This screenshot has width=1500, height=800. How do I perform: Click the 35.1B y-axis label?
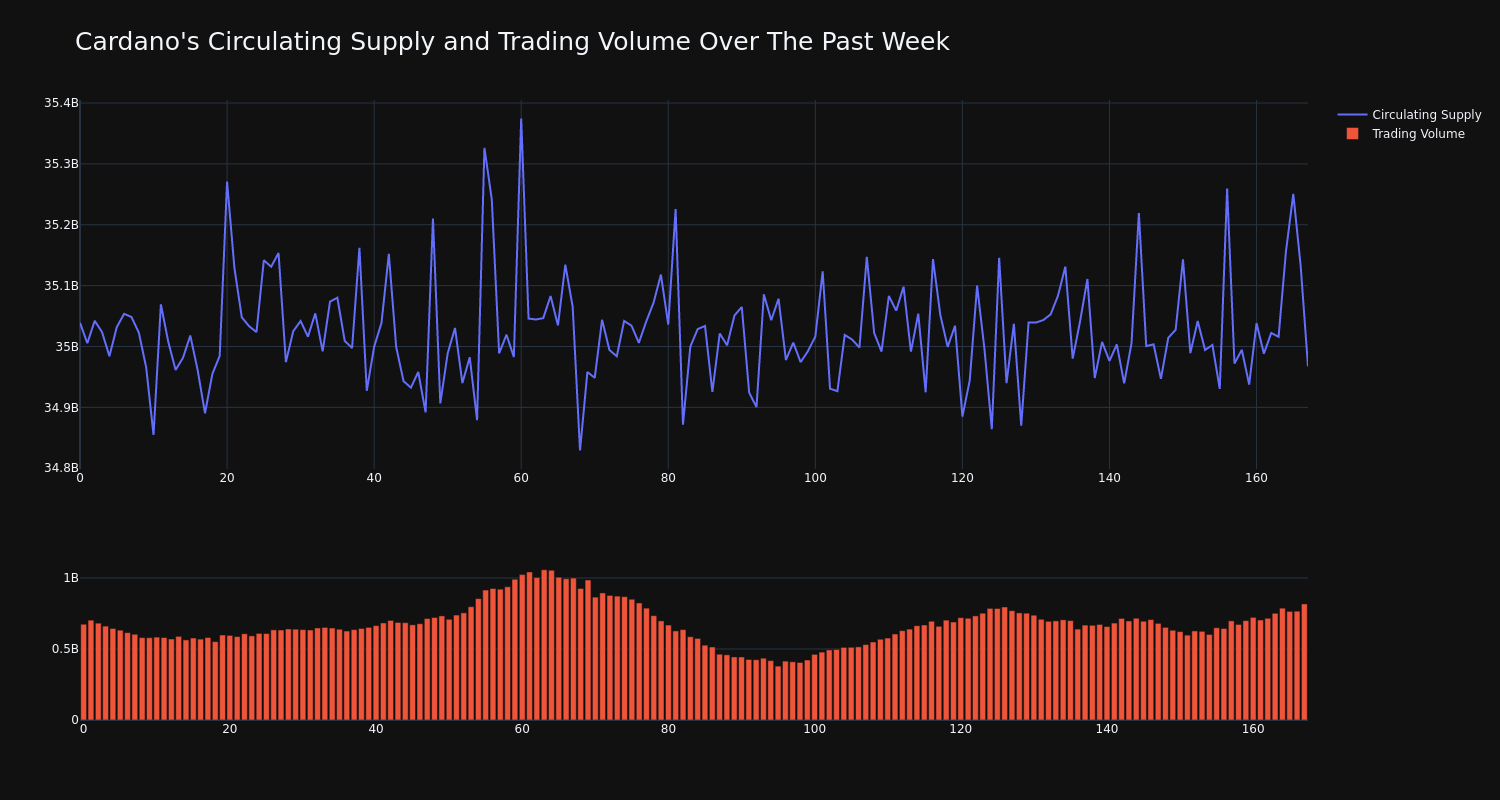tap(61, 286)
